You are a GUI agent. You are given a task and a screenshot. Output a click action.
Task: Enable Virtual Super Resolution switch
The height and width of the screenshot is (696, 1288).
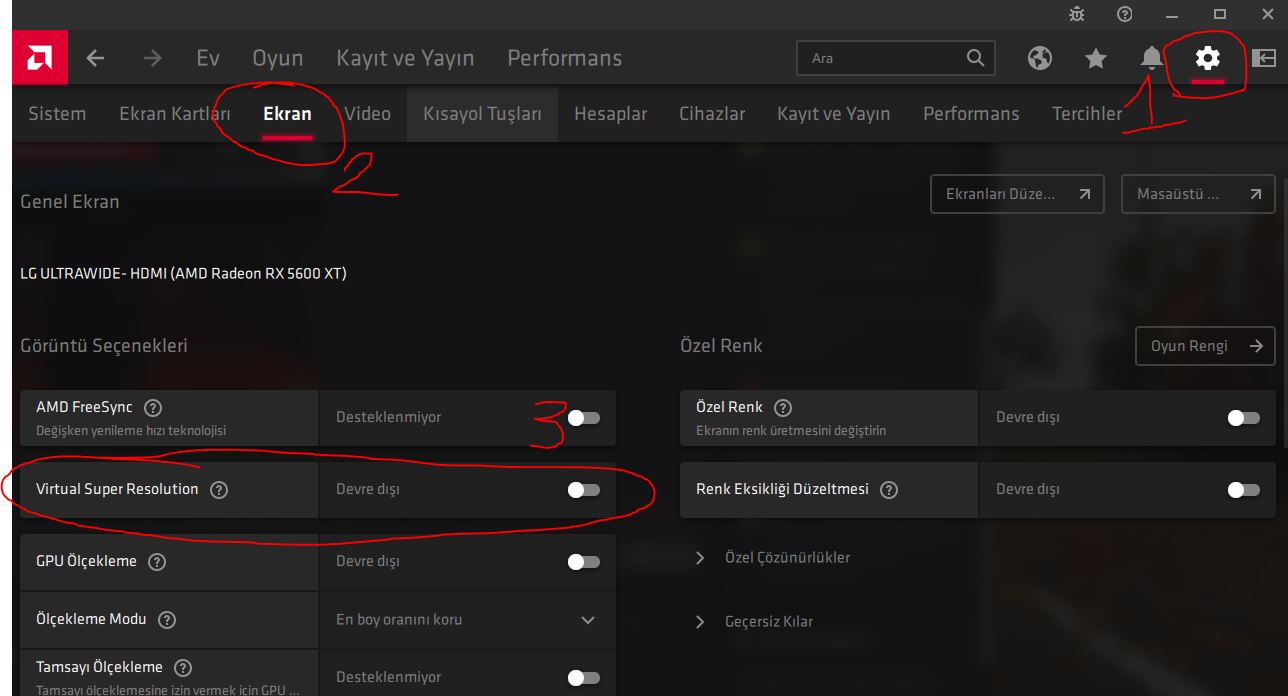584,490
